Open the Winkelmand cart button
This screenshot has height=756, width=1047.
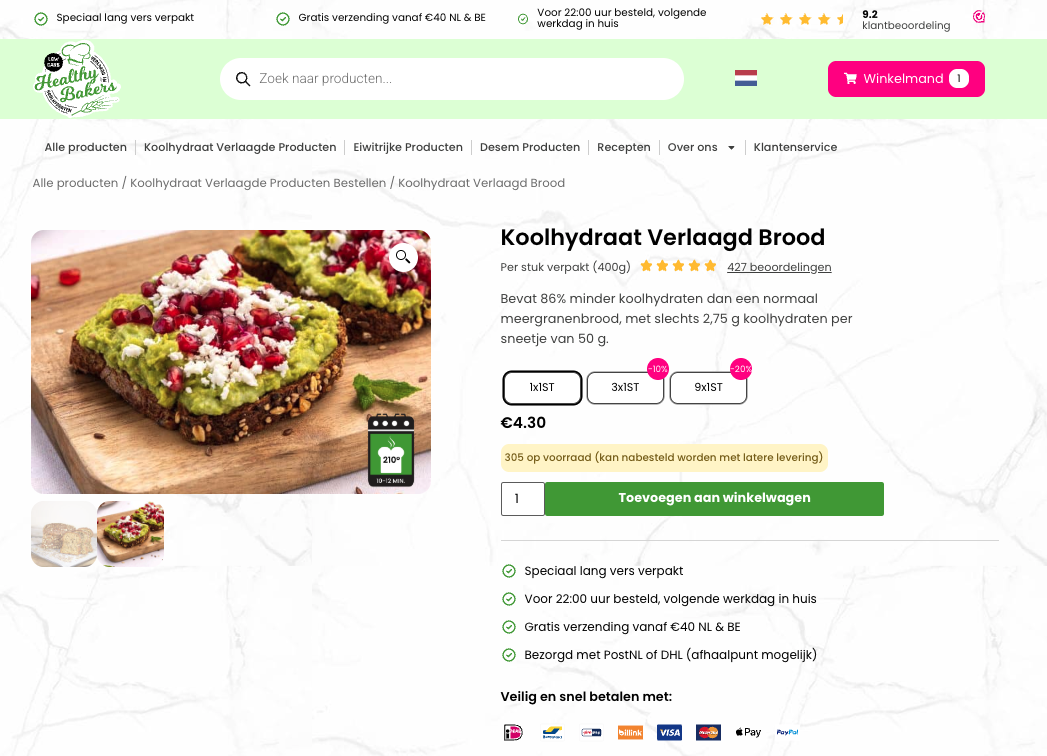click(906, 79)
